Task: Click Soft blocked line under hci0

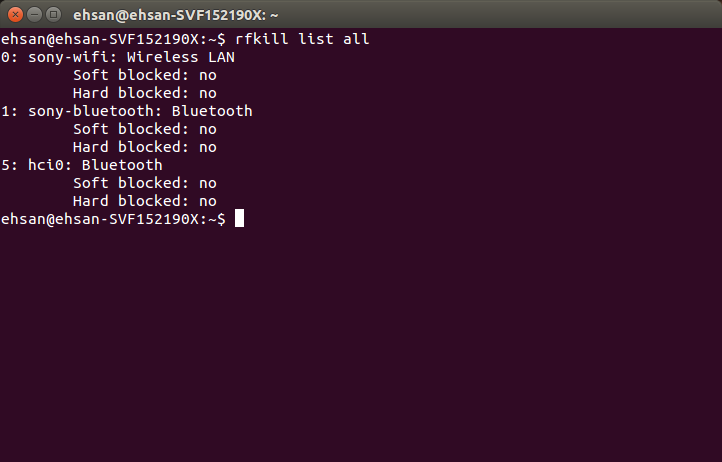Action: pyautogui.click(x=145, y=183)
